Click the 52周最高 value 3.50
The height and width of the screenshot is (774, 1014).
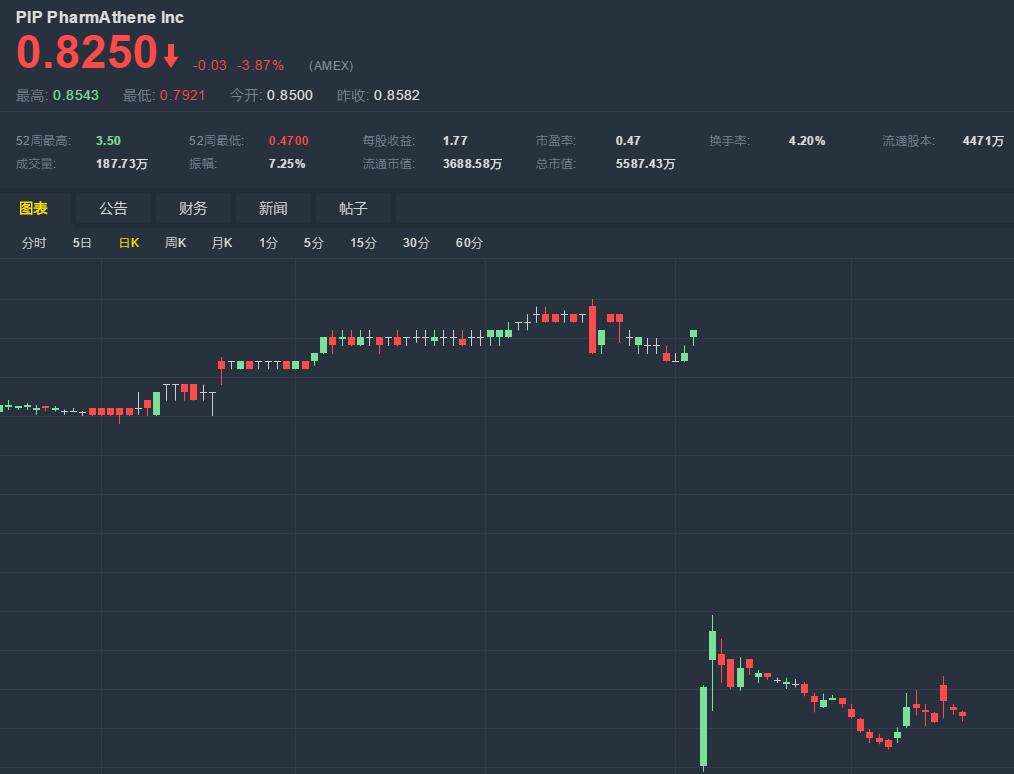click(108, 141)
